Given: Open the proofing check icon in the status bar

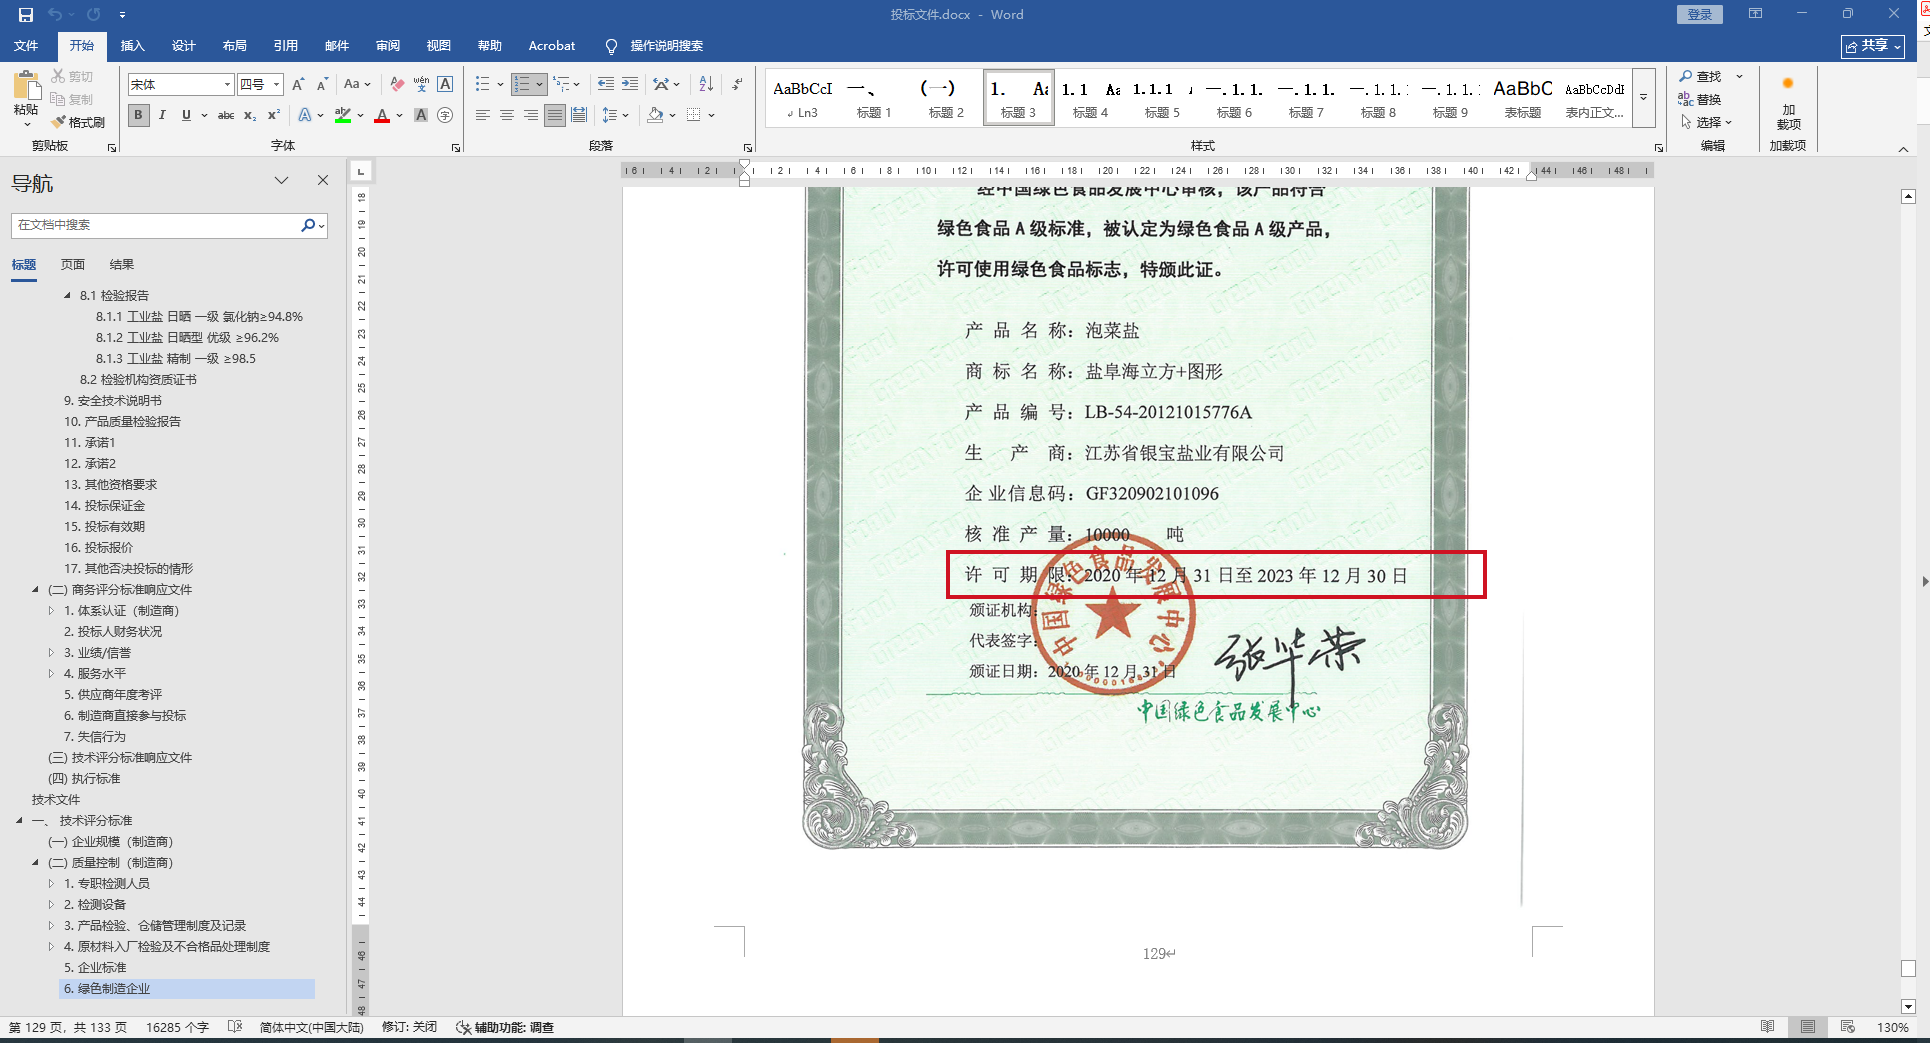Looking at the screenshot, I should (235, 1027).
